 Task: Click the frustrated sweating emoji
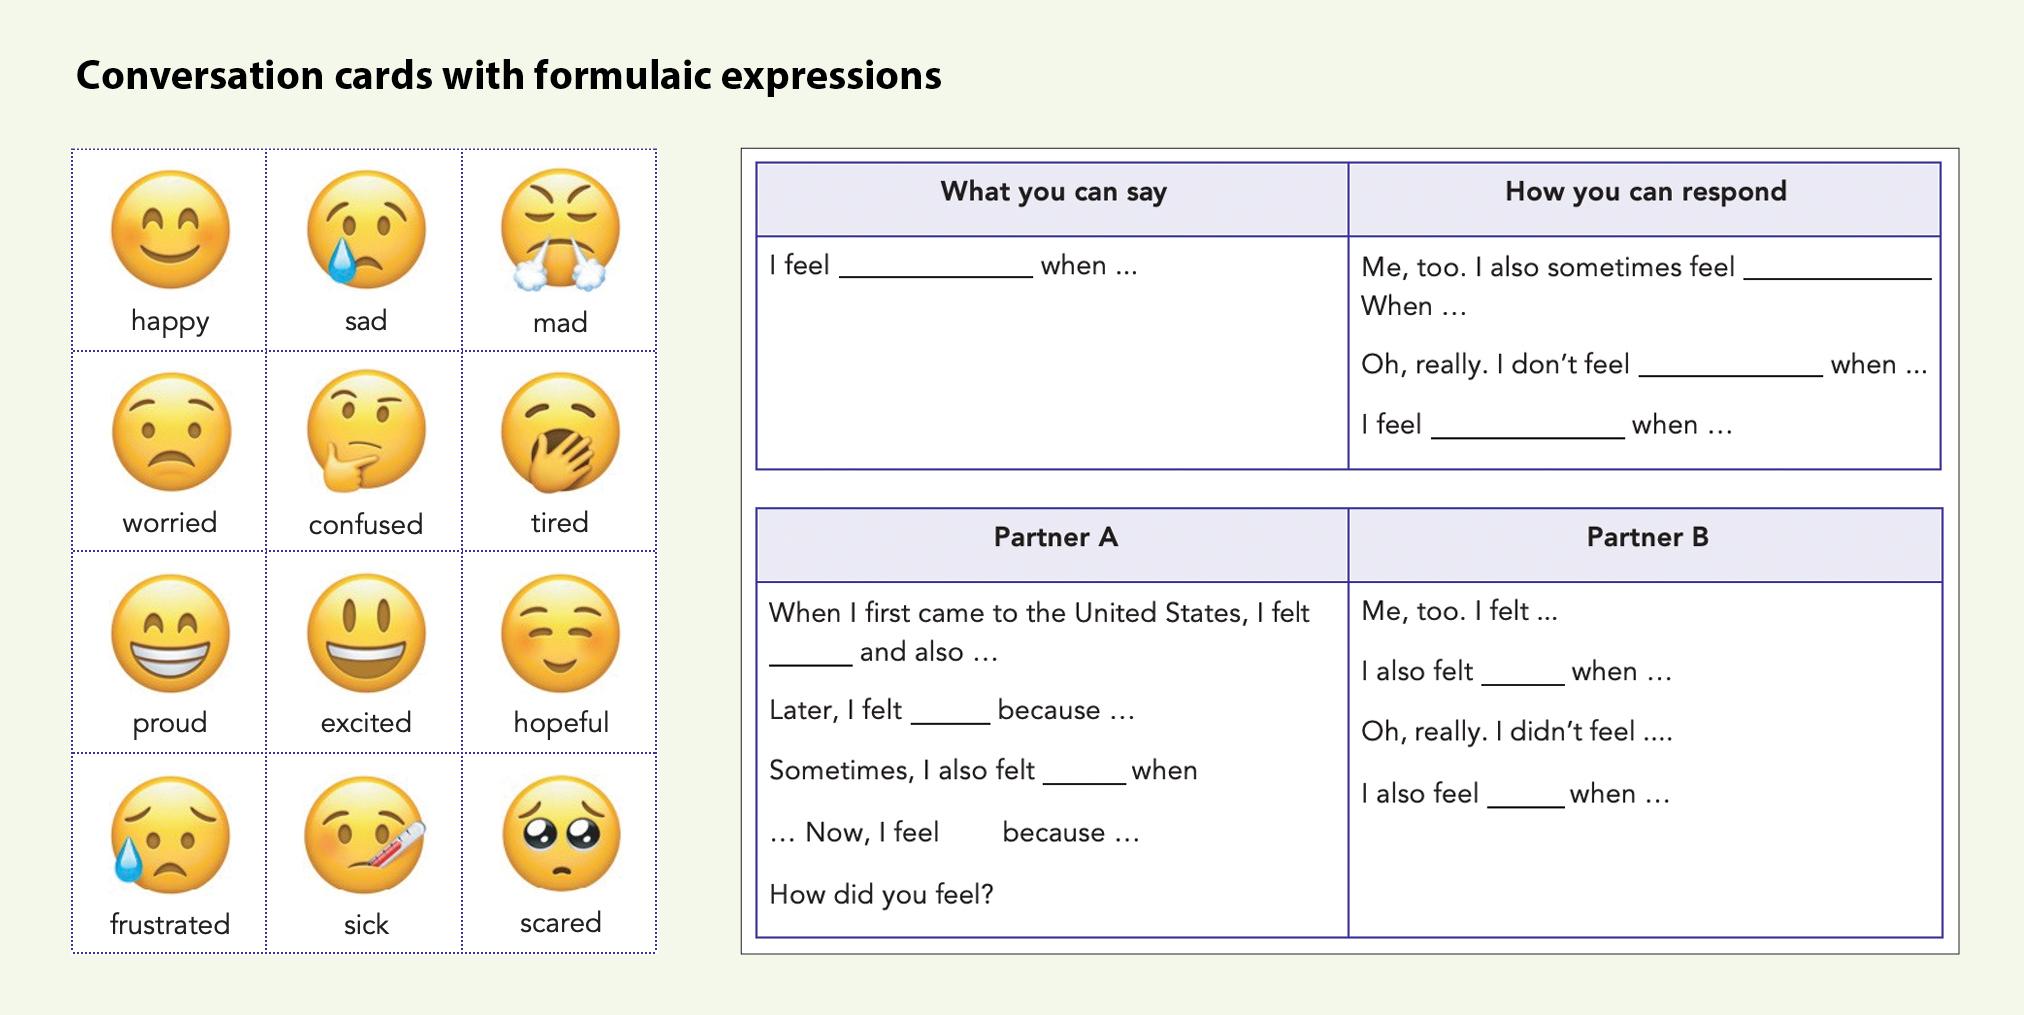170,835
